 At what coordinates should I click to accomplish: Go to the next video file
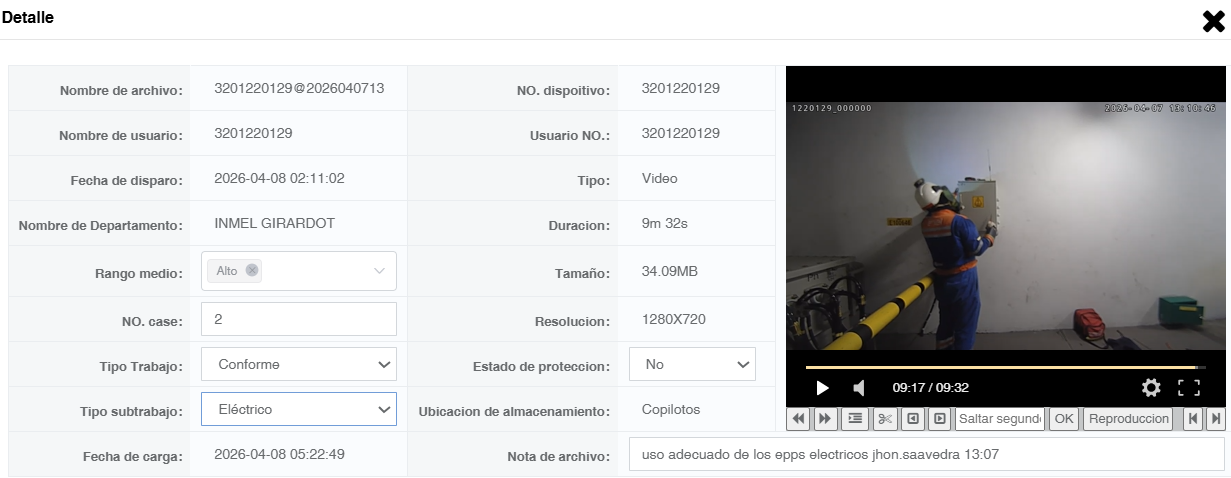(x=1216, y=419)
